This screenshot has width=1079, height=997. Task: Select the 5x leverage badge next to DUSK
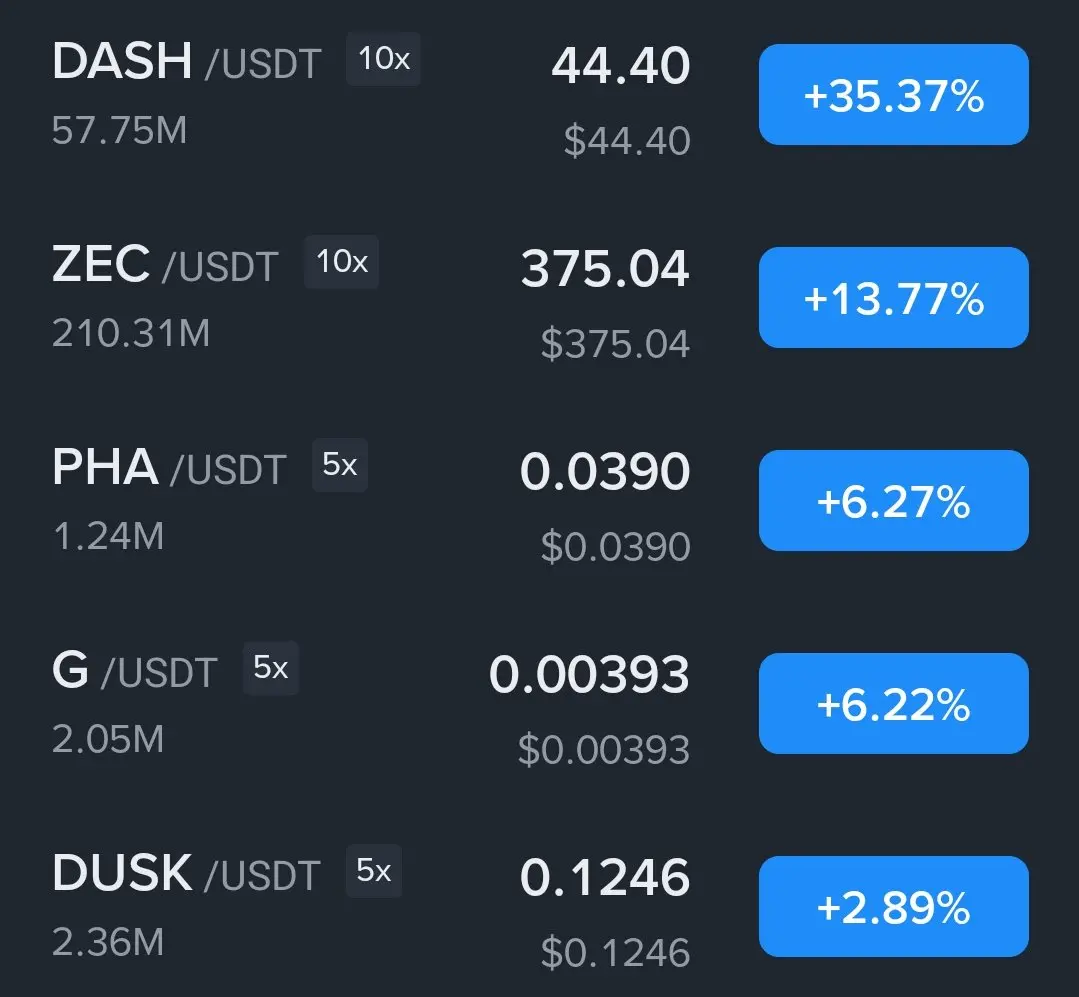(374, 870)
